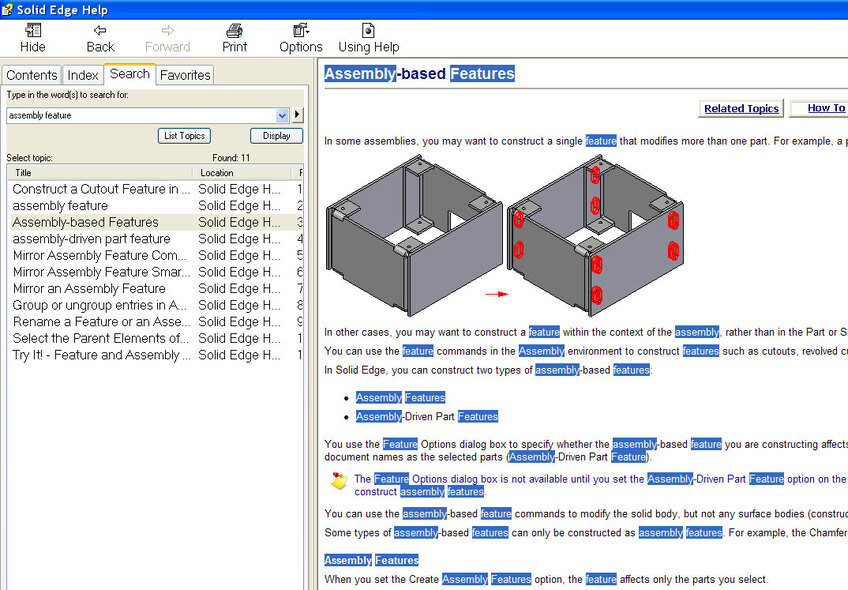Open the Favorites tab
Screen dimensions: 848x590
click(185, 75)
